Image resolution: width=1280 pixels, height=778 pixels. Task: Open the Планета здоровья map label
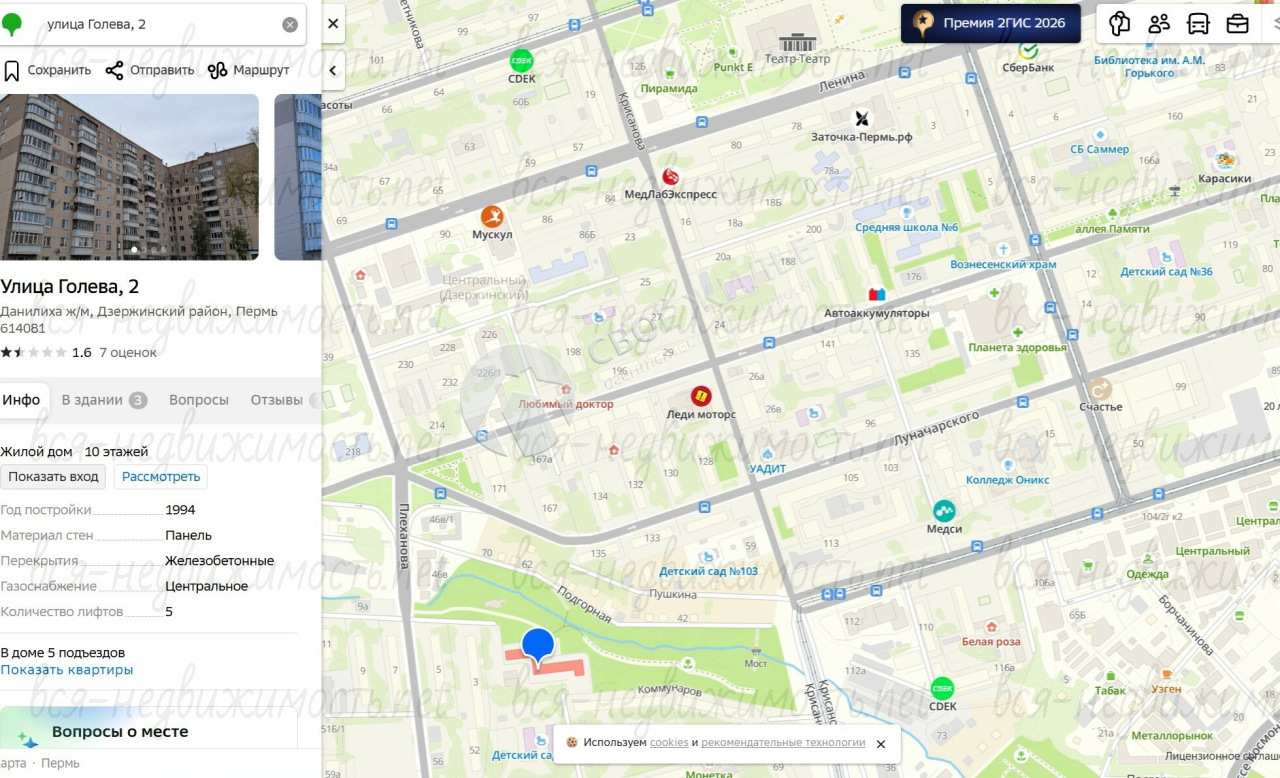pyautogui.click(x=1017, y=348)
